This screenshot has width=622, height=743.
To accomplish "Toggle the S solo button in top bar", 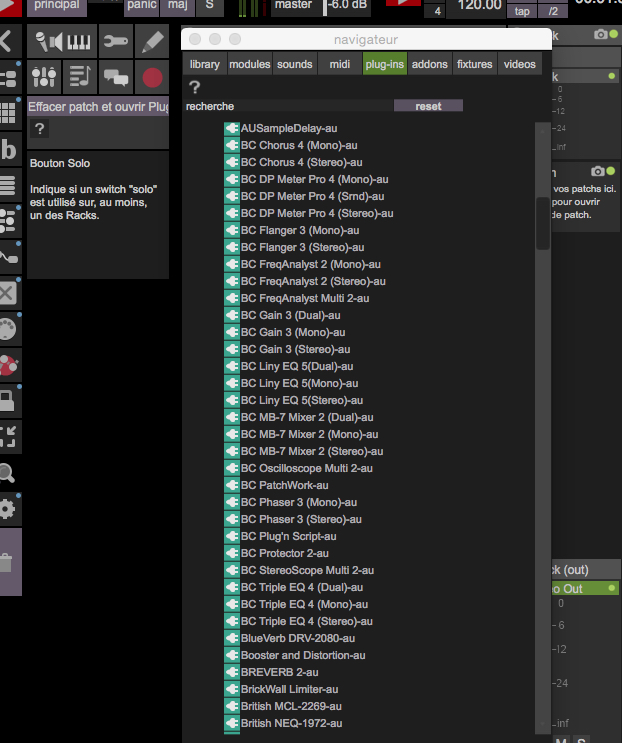I will (x=209, y=6).
